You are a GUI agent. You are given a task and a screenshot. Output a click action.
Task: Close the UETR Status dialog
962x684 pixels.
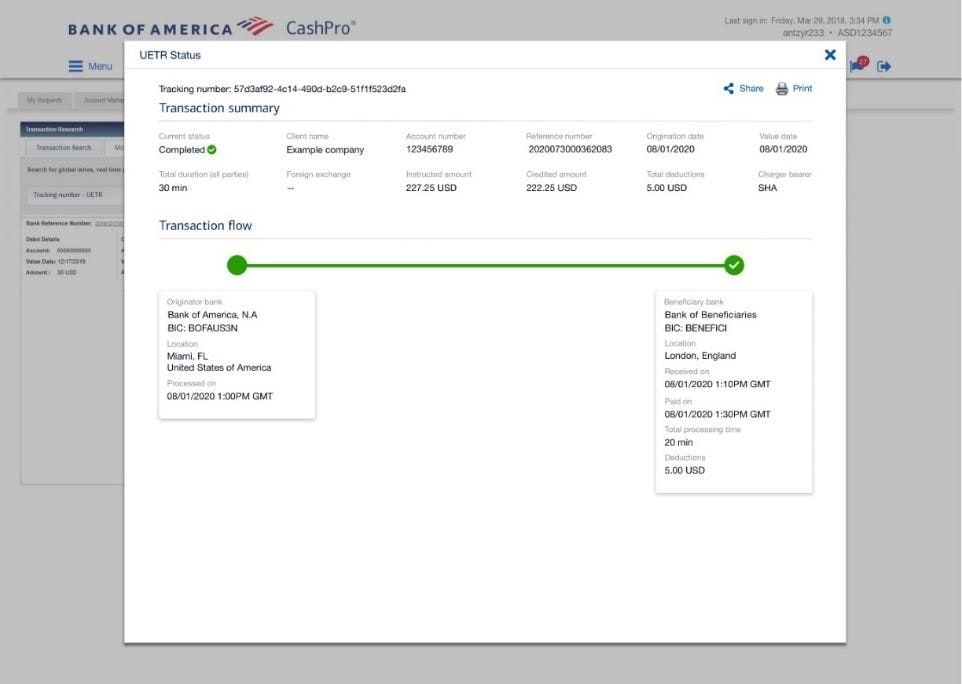(830, 55)
